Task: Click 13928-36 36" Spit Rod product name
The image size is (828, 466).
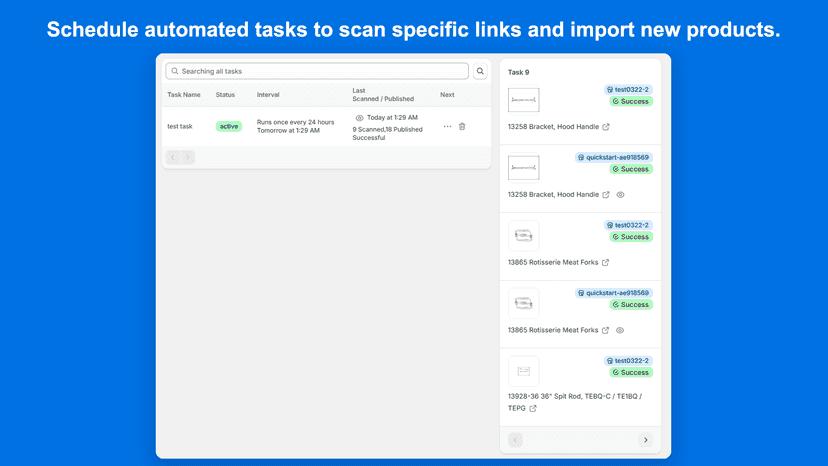Action: (575, 402)
